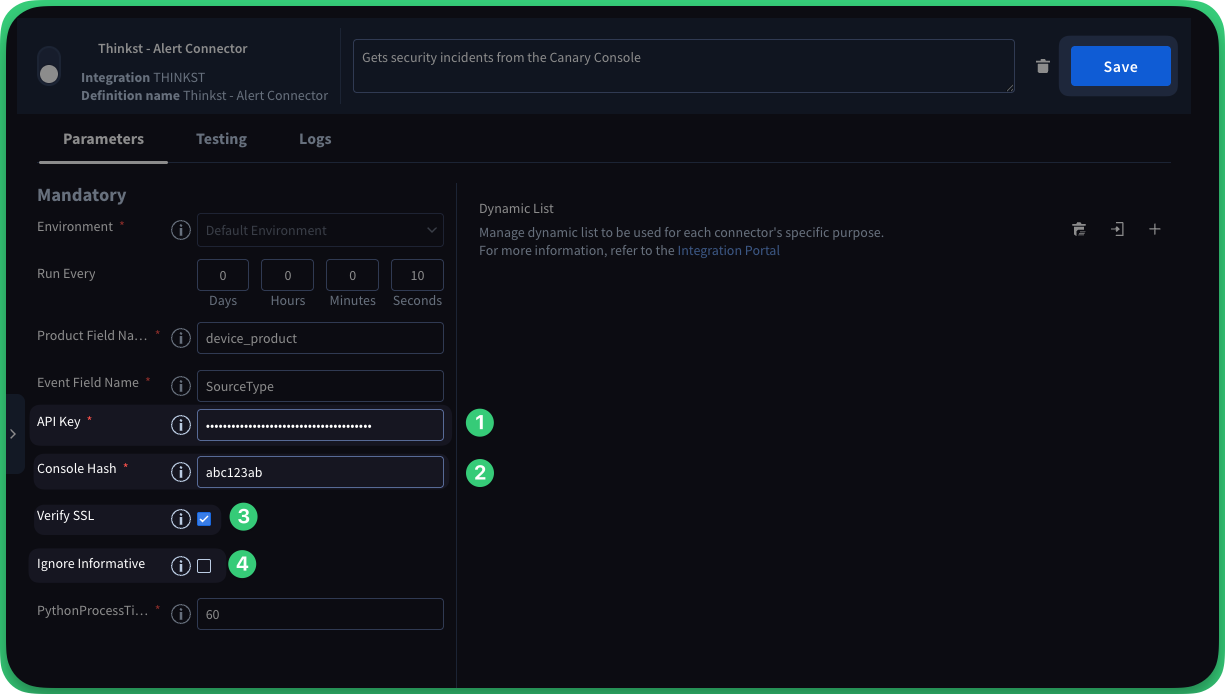Image resolution: width=1225 pixels, height=694 pixels.
Task: Open the Integration Portal link
Action: tap(728, 251)
